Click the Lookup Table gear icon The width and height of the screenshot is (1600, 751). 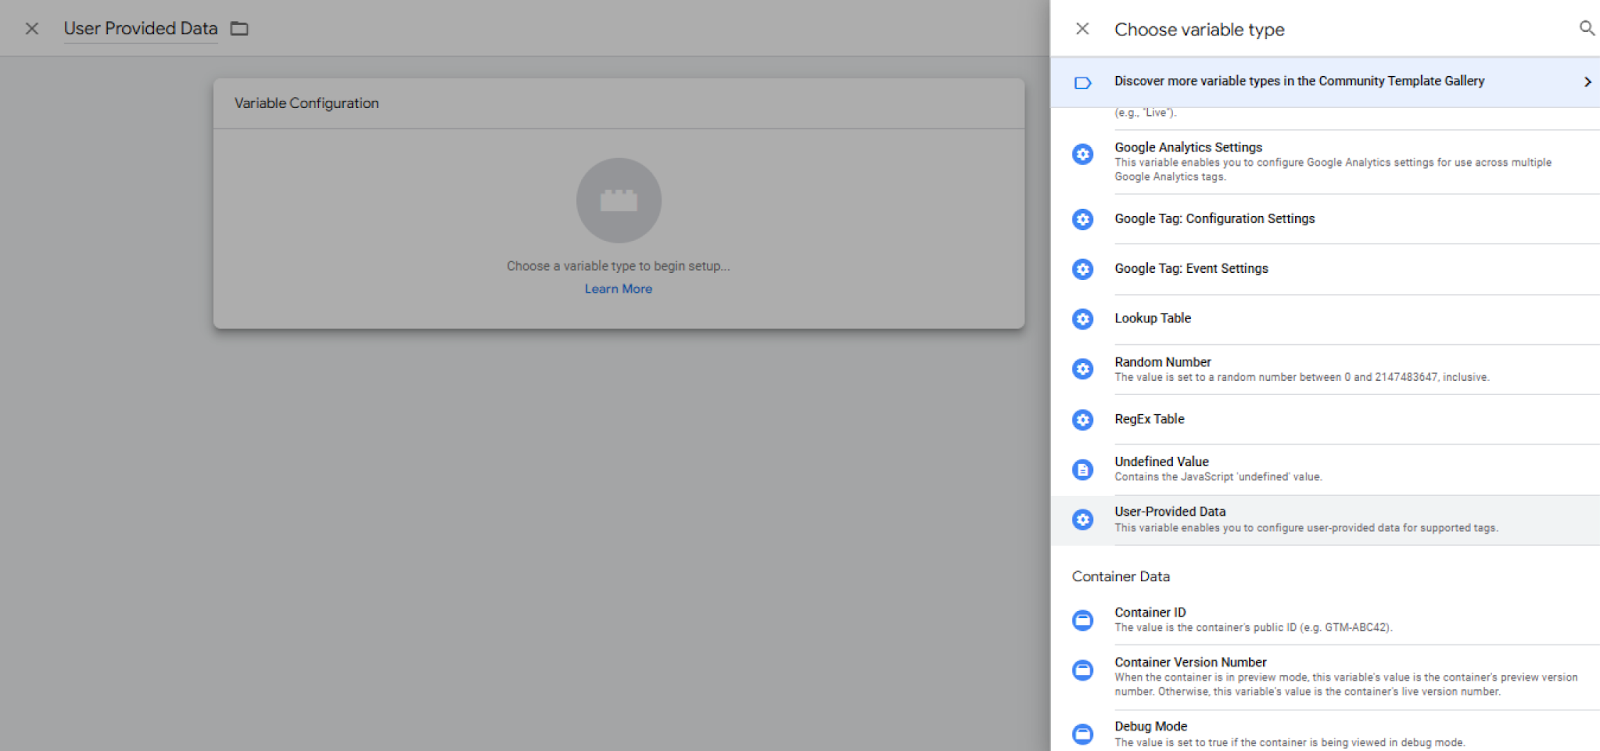coord(1083,319)
